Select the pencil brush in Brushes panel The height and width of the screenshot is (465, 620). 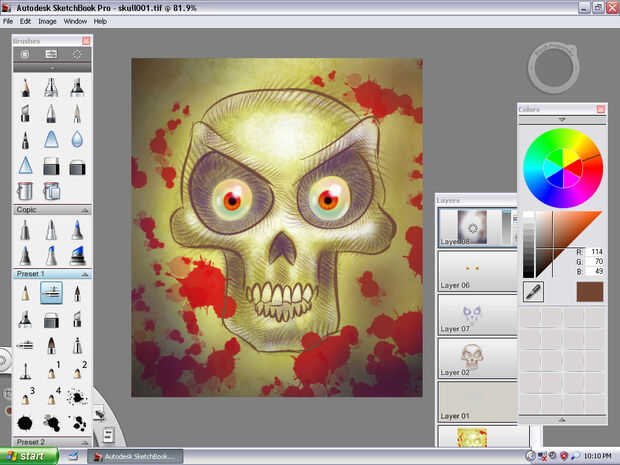[x=26, y=89]
